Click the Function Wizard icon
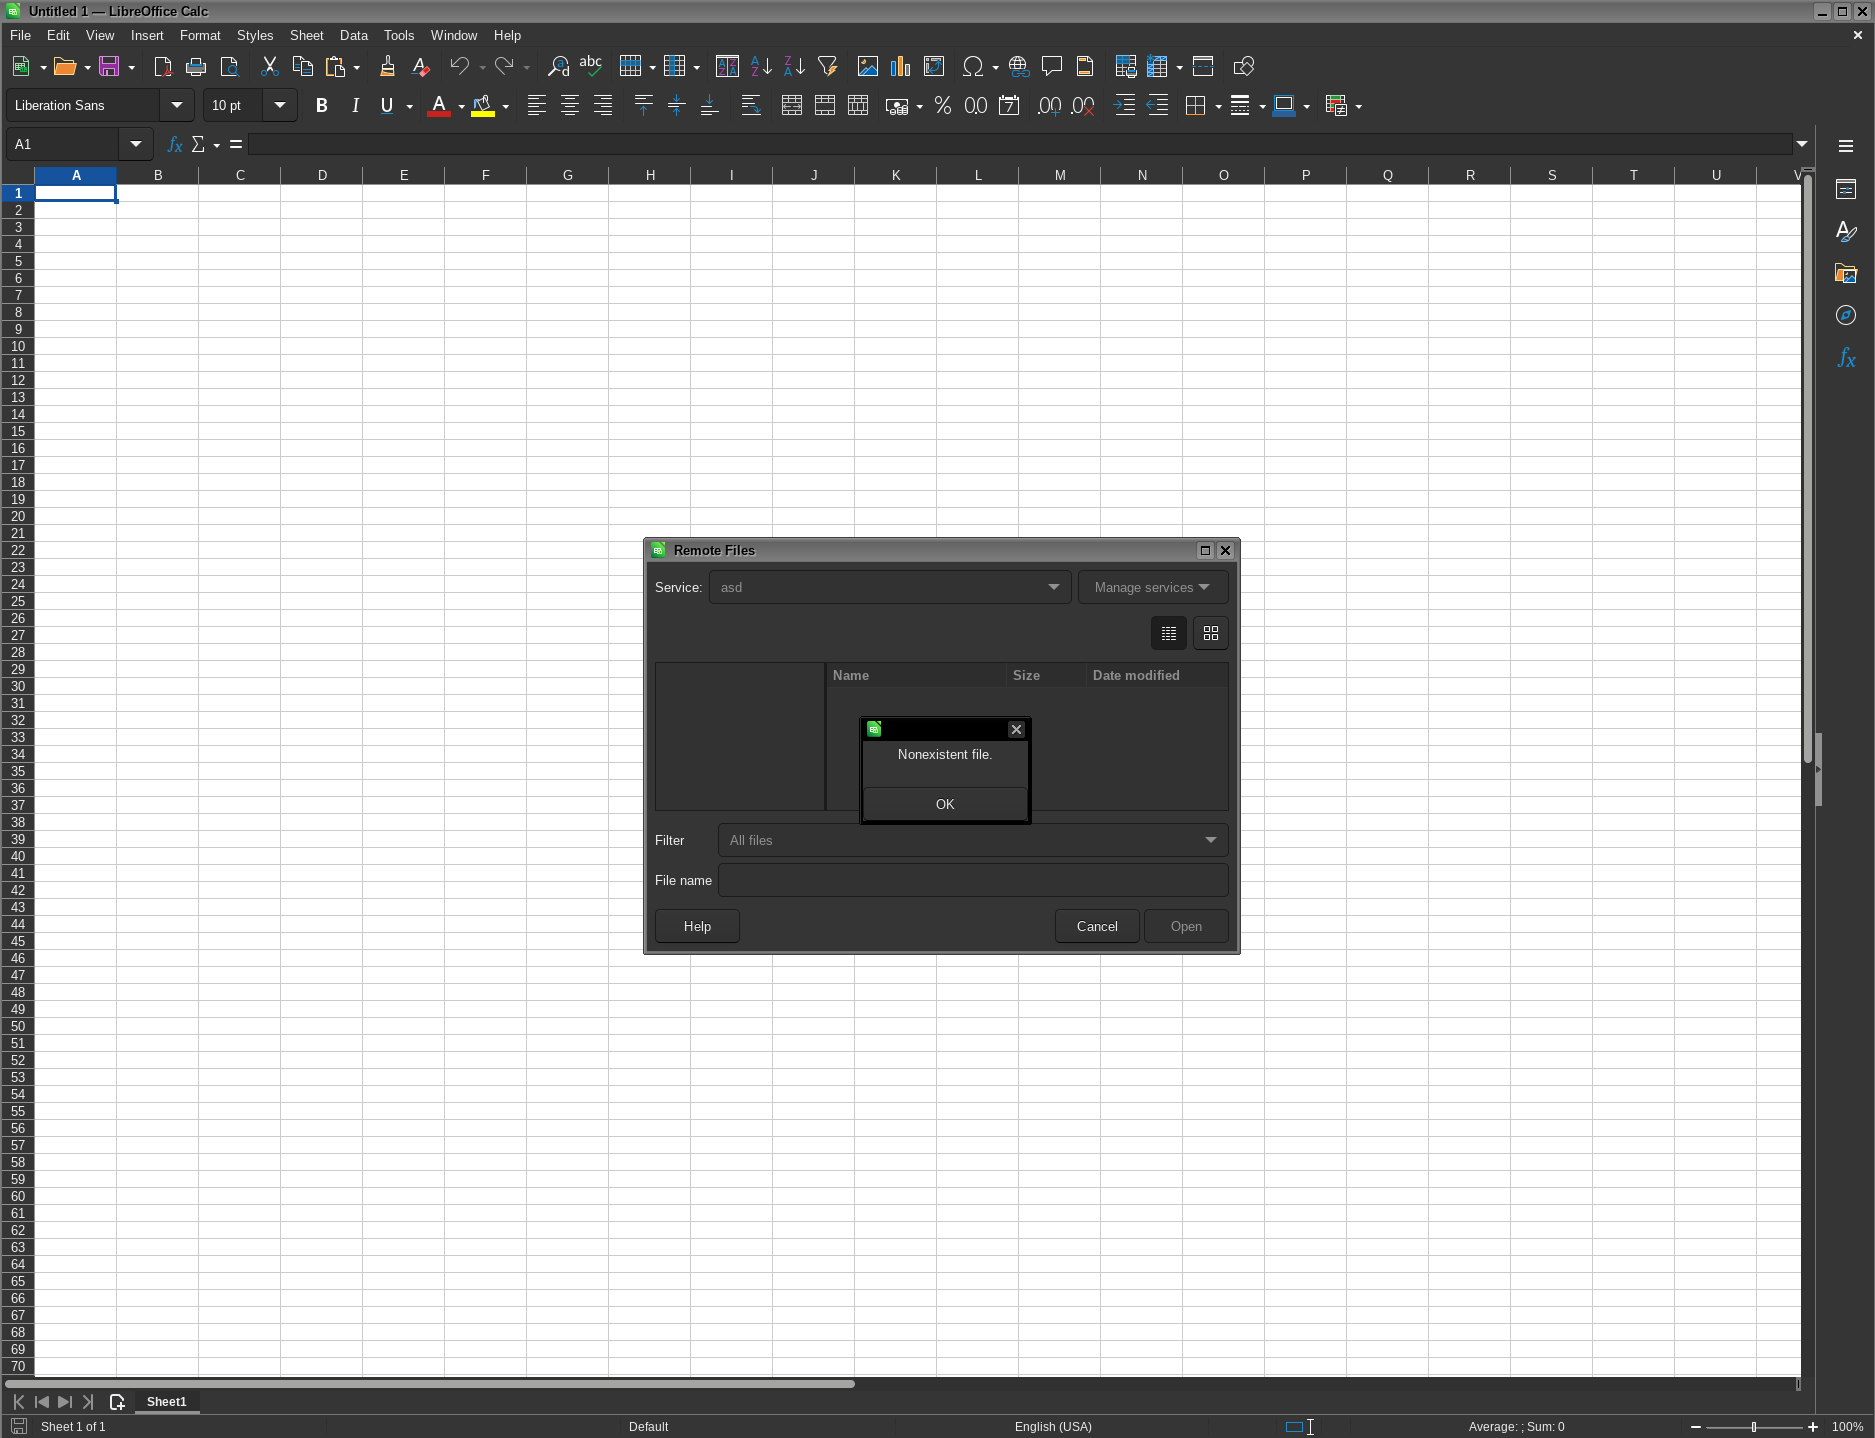The width and height of the screenshot is (1875, 1438). tap(174, 145)
